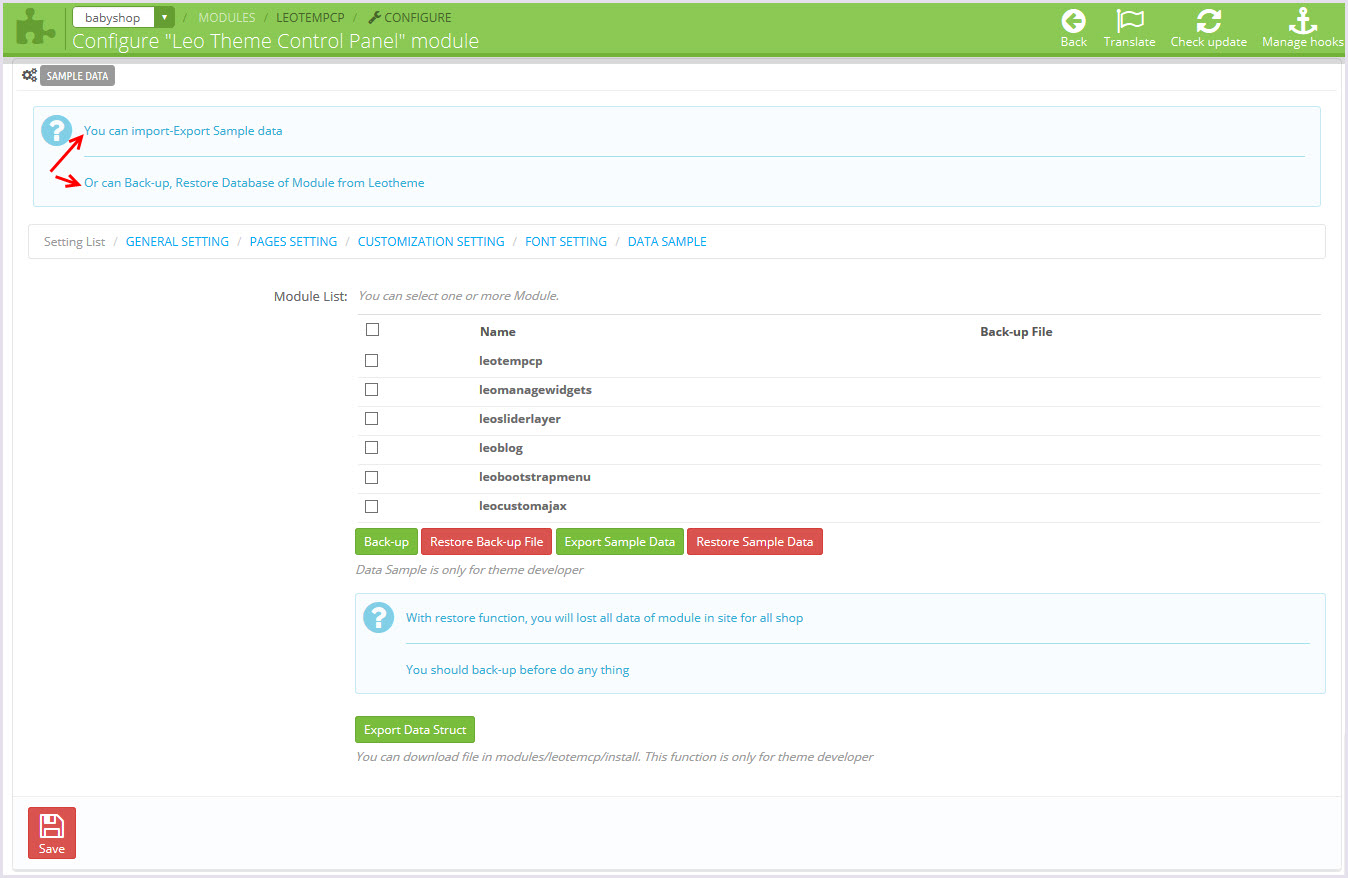1348x878 pixels.
Task: Check the leoblog module checkbox
Action: (x=371, y=447)
